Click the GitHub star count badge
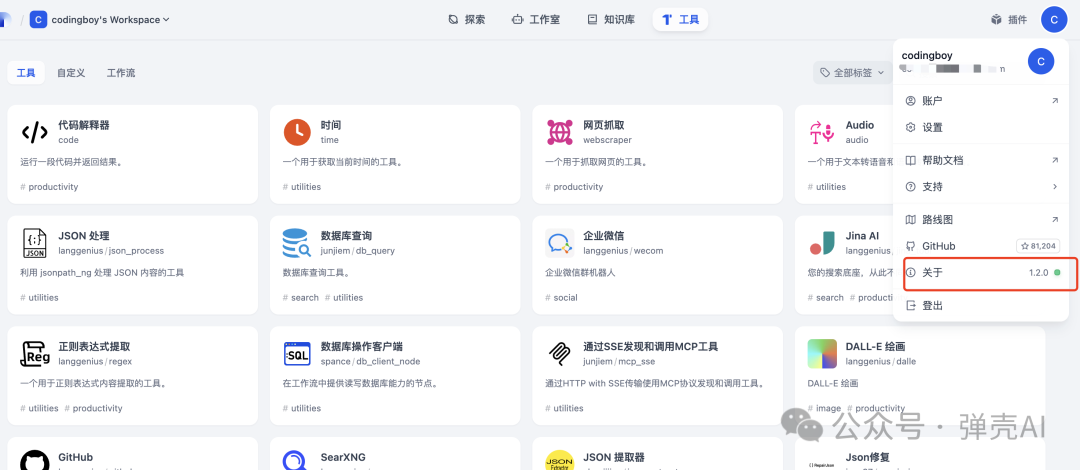 [x=1038, y=246]
